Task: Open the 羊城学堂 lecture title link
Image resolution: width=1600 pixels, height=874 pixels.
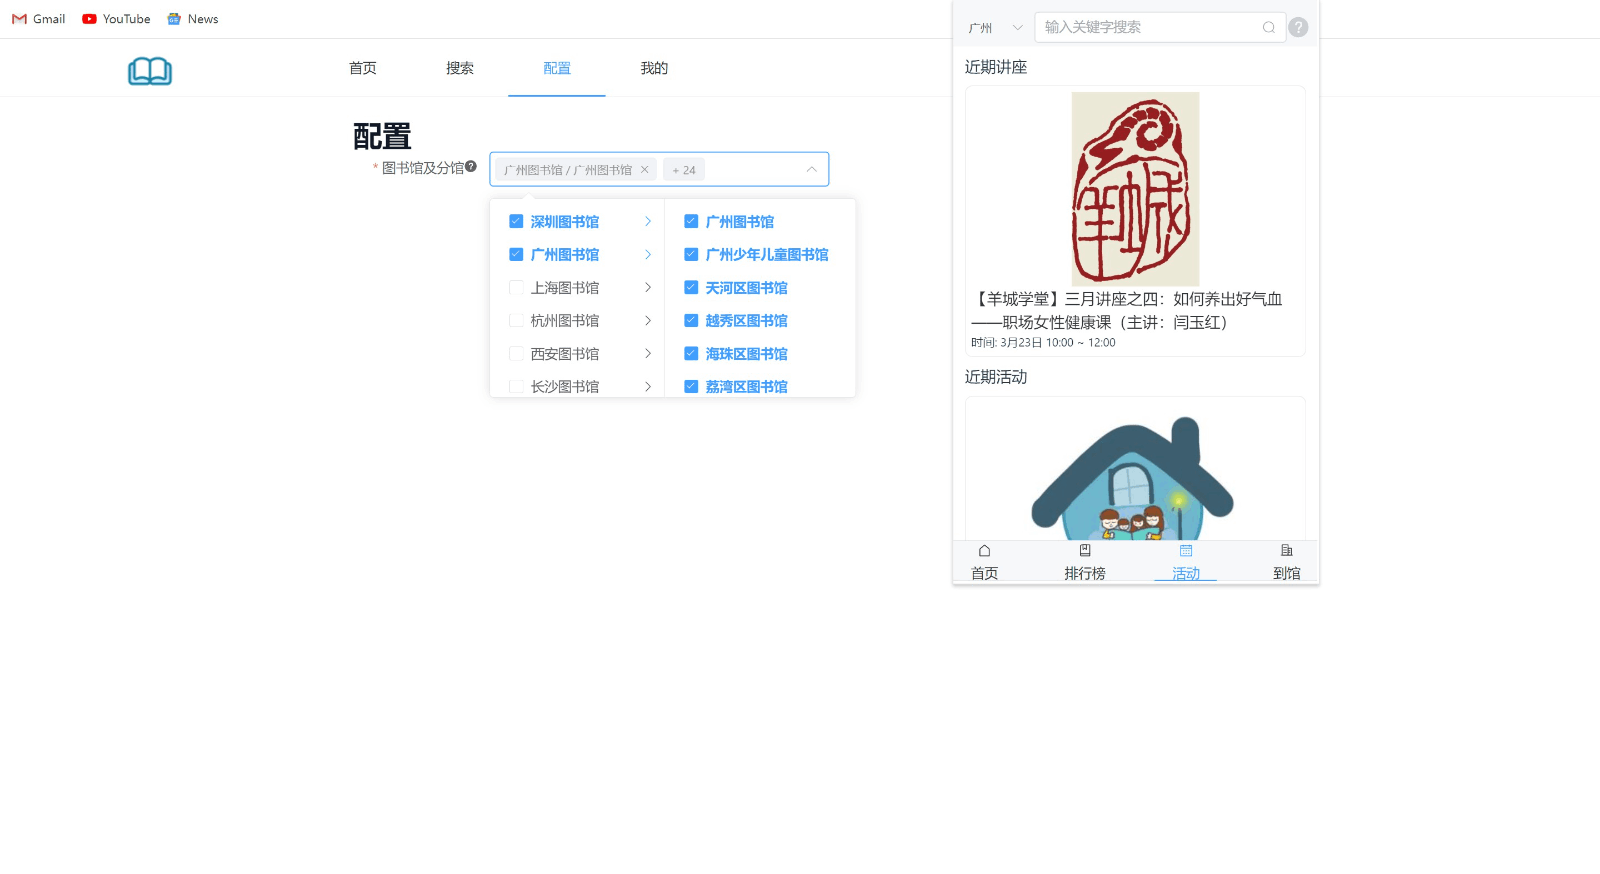Action: coord(1127,310)
